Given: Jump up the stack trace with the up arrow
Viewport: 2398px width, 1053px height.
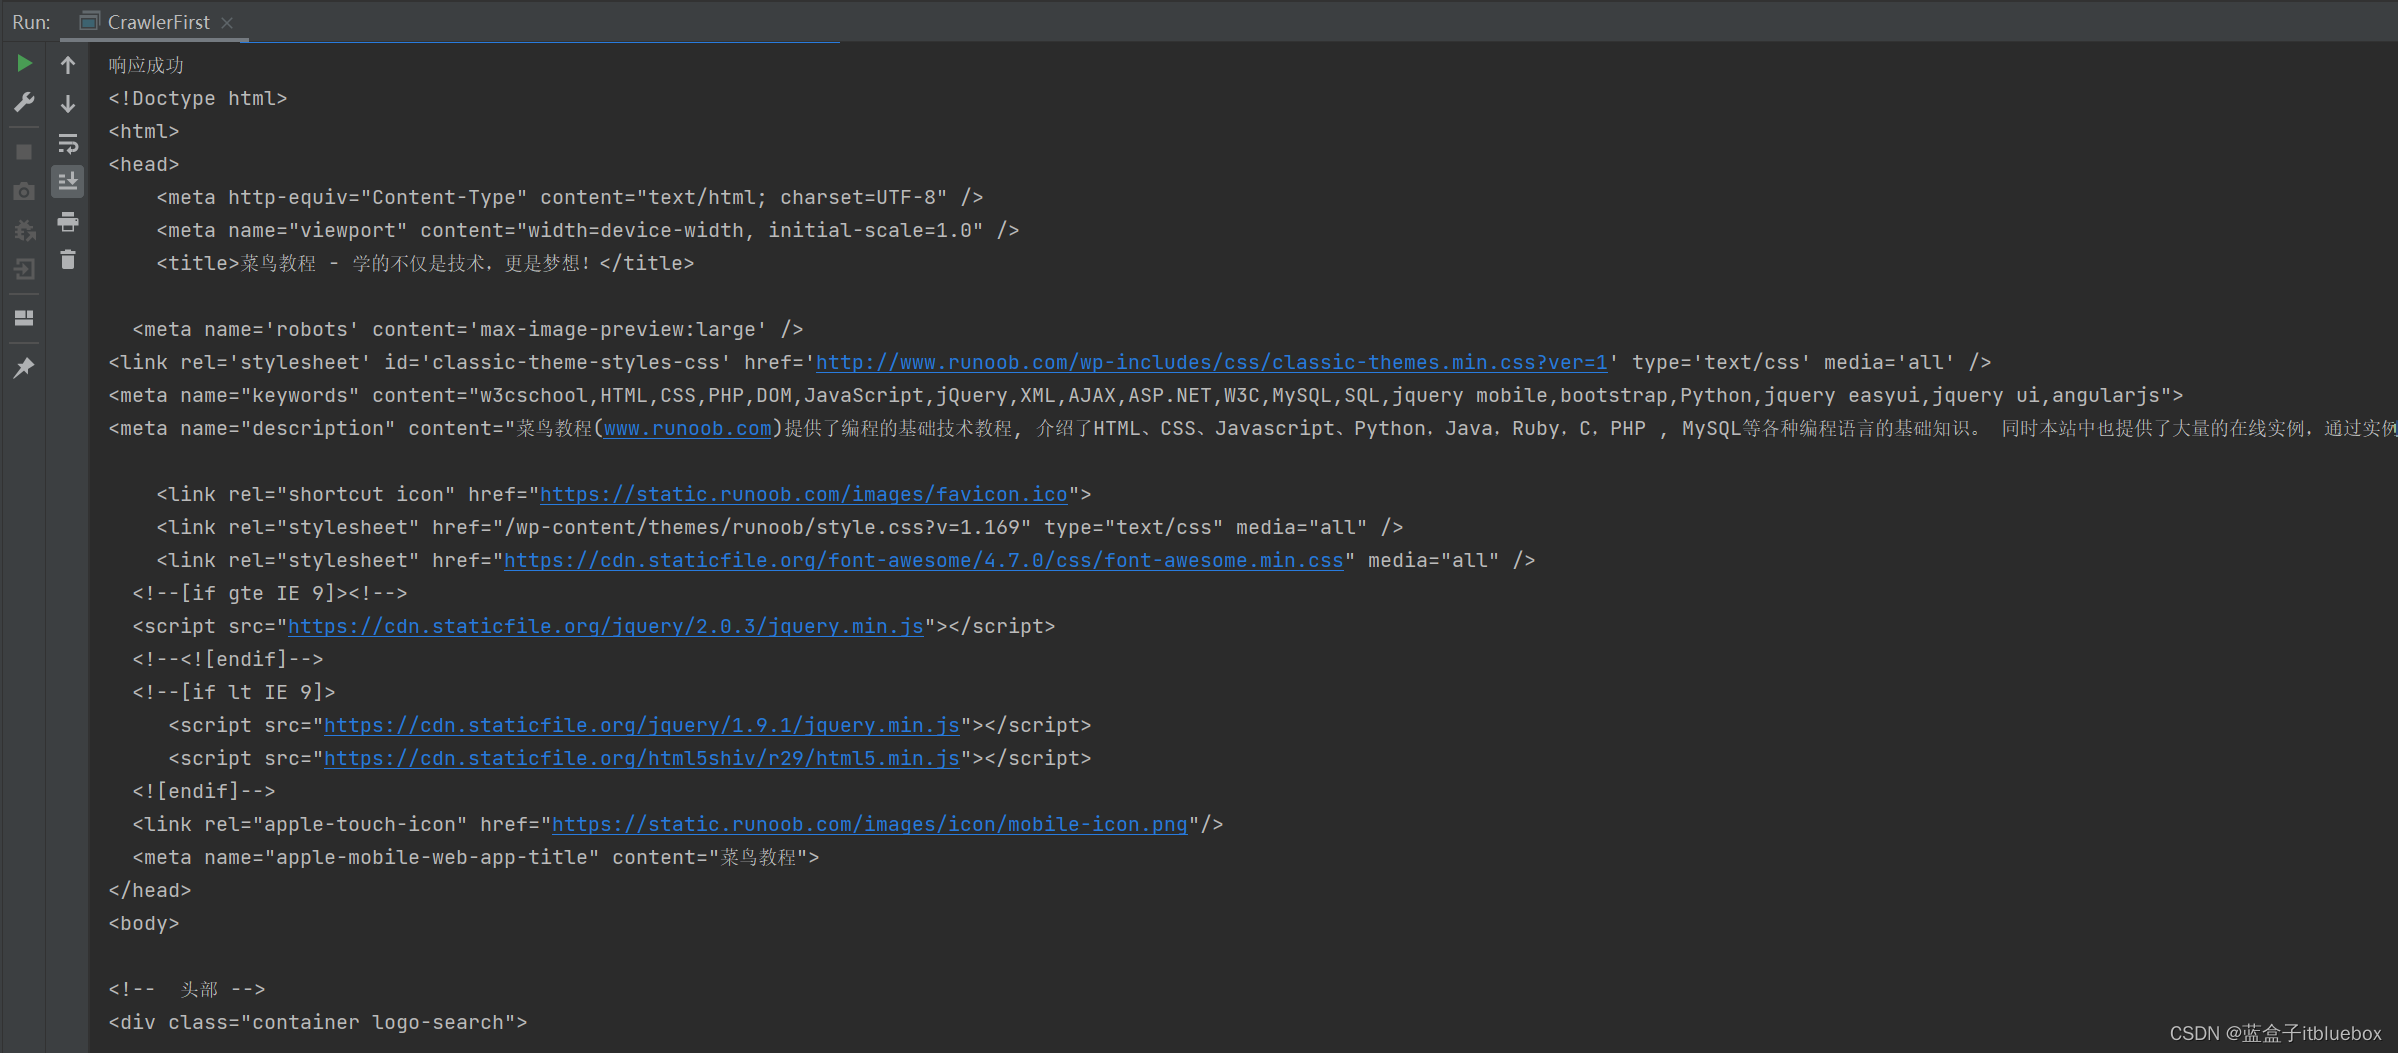Looking at the screenshot, I should coord(68,65).
